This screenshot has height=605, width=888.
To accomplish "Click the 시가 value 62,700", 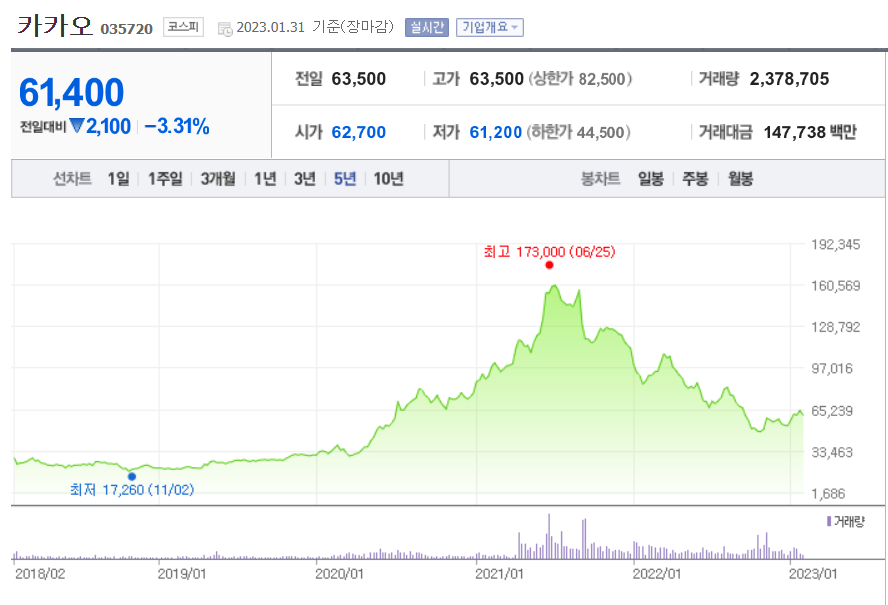I will [x=358, y=132].
